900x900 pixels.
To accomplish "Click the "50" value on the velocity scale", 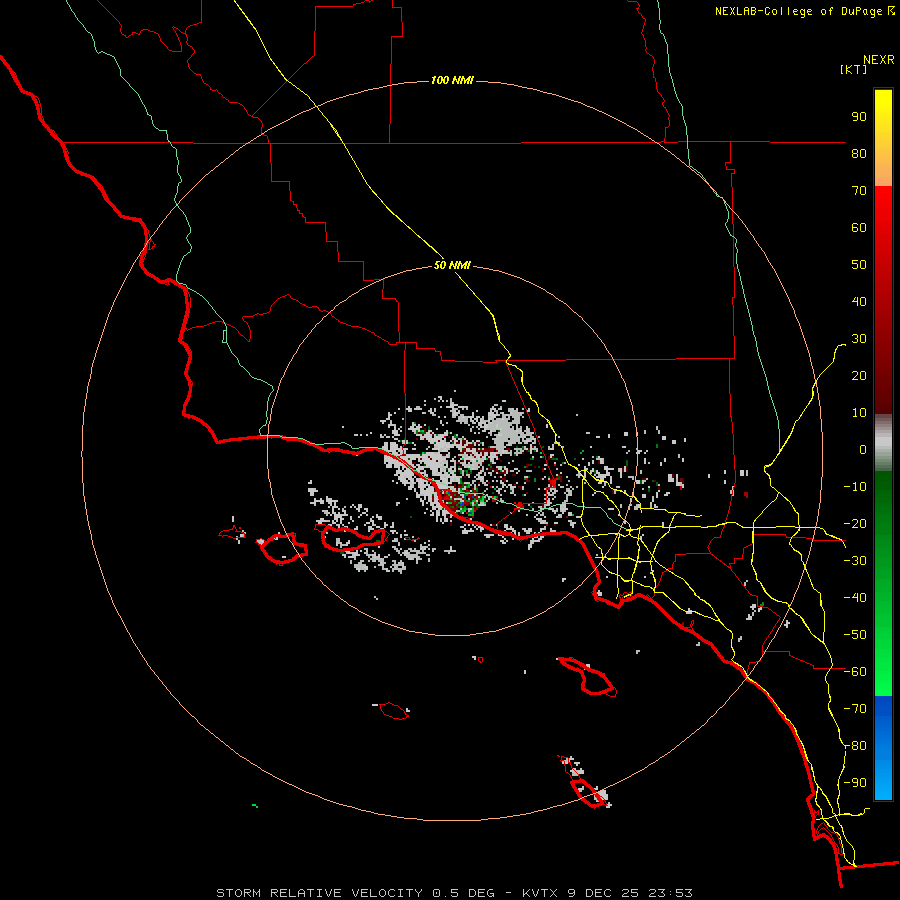I will tap(859, 265).
